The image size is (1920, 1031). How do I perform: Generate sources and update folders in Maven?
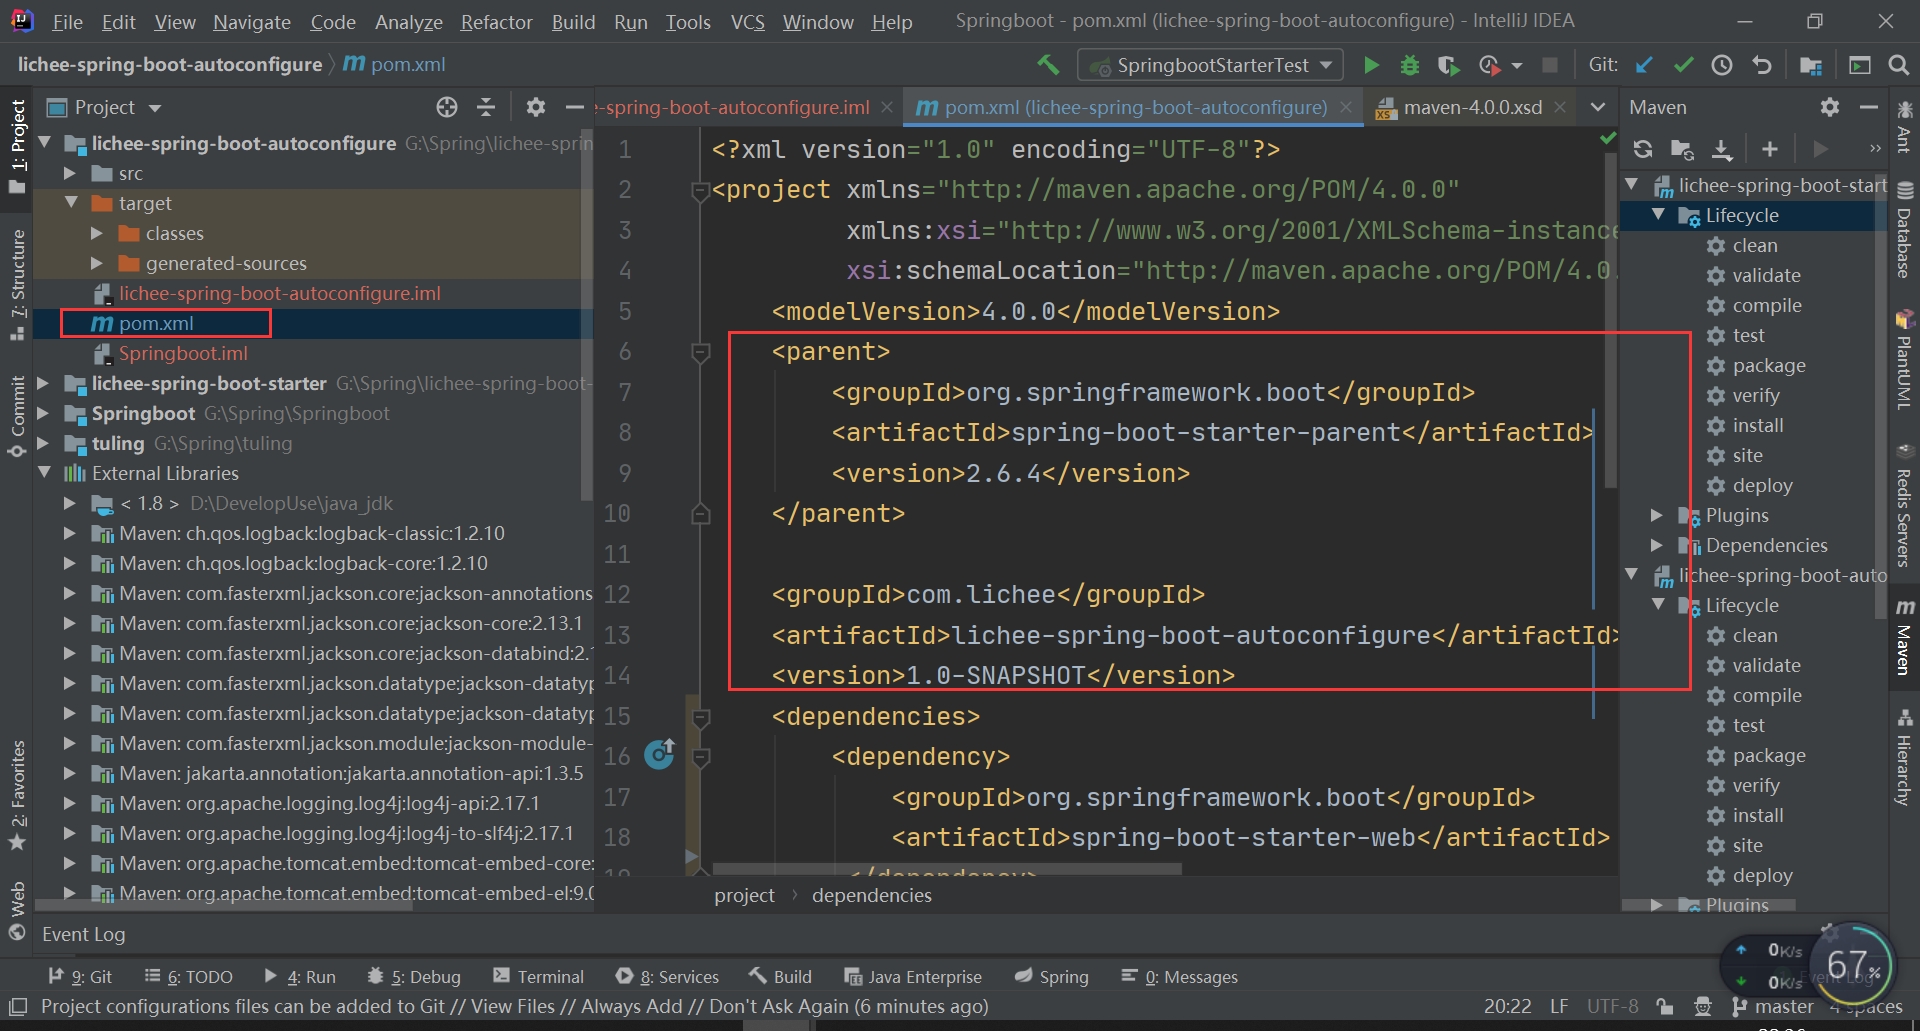pyautogui.click(x=1682, y=149)
